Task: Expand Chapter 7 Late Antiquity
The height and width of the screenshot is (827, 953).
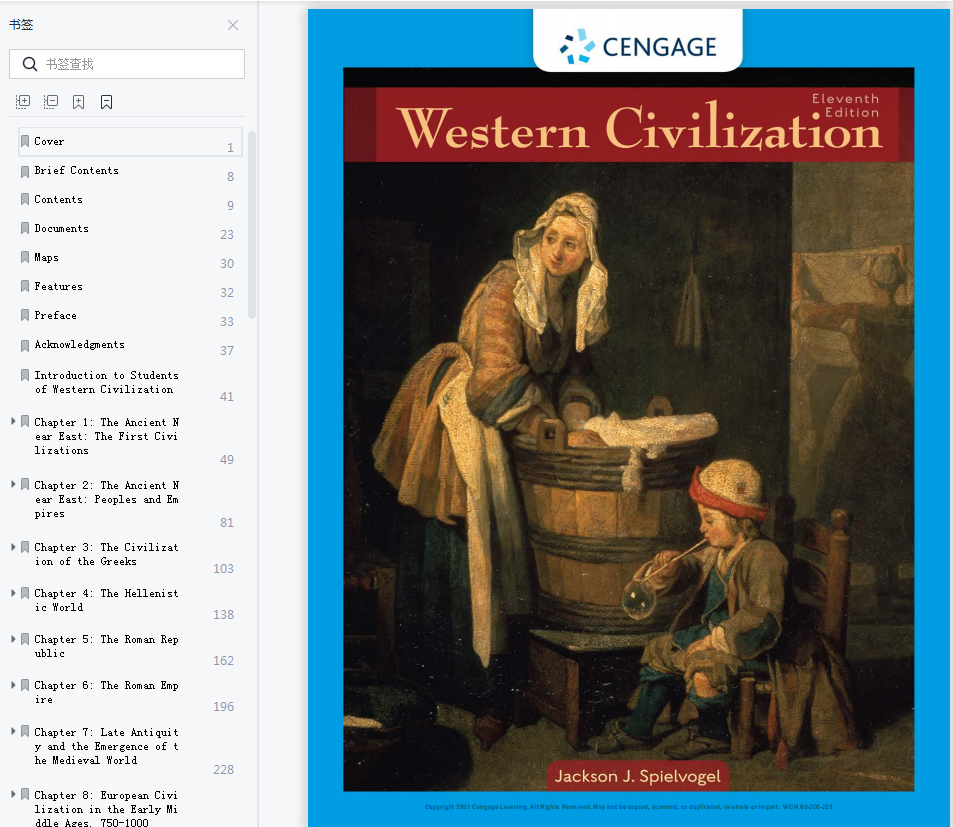Action: (13, 731)
